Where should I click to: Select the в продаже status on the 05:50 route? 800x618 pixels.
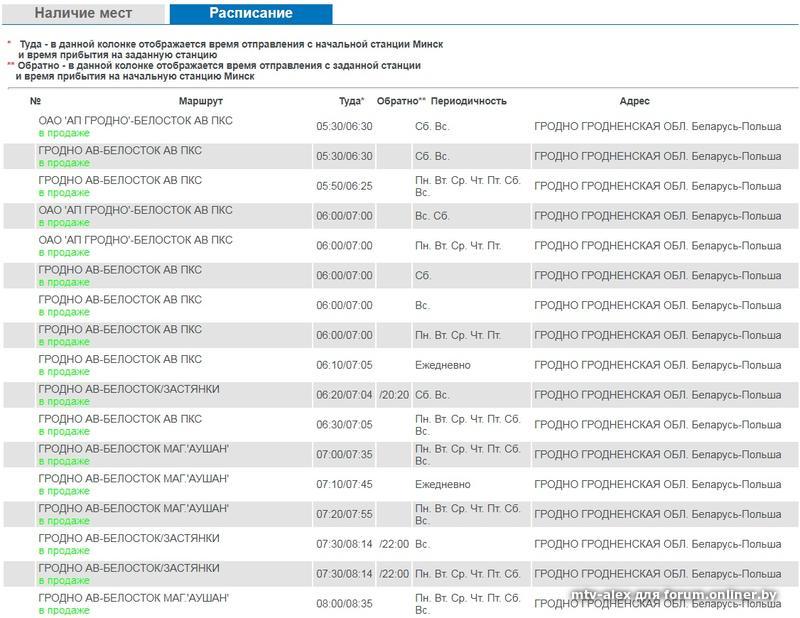pos(64,193)
